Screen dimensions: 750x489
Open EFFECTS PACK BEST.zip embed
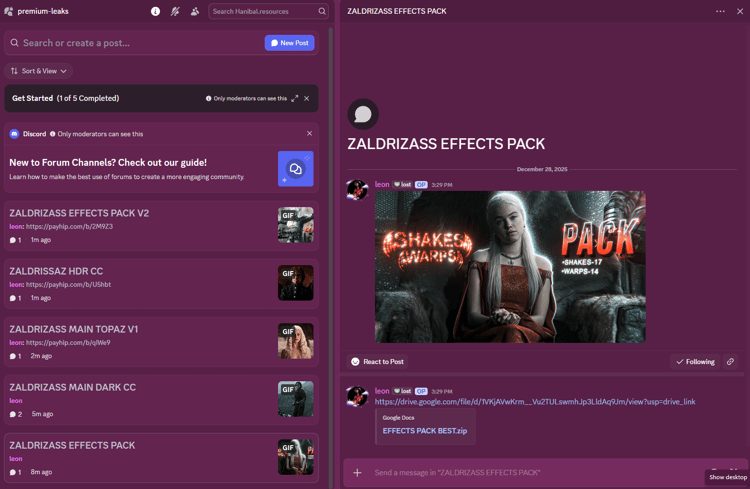pyautogui.click(x=425, y=431)
